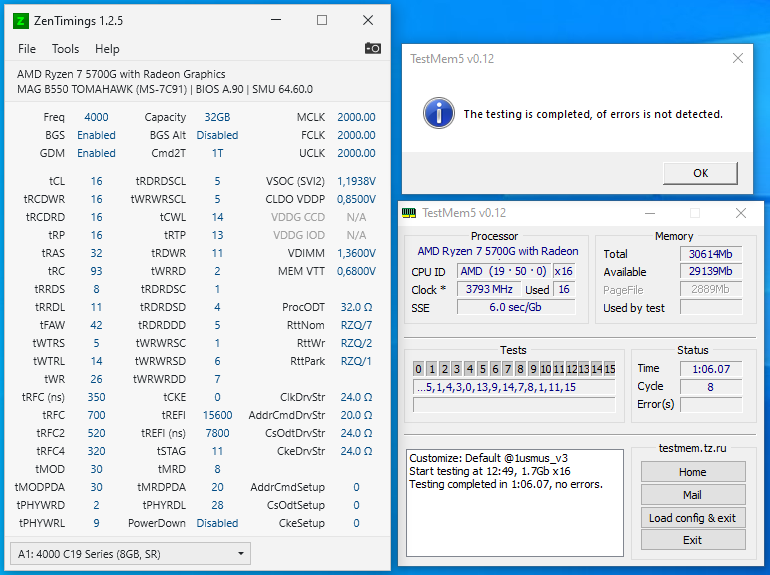Click the Cmd2T value 1T

coord(217,153)
